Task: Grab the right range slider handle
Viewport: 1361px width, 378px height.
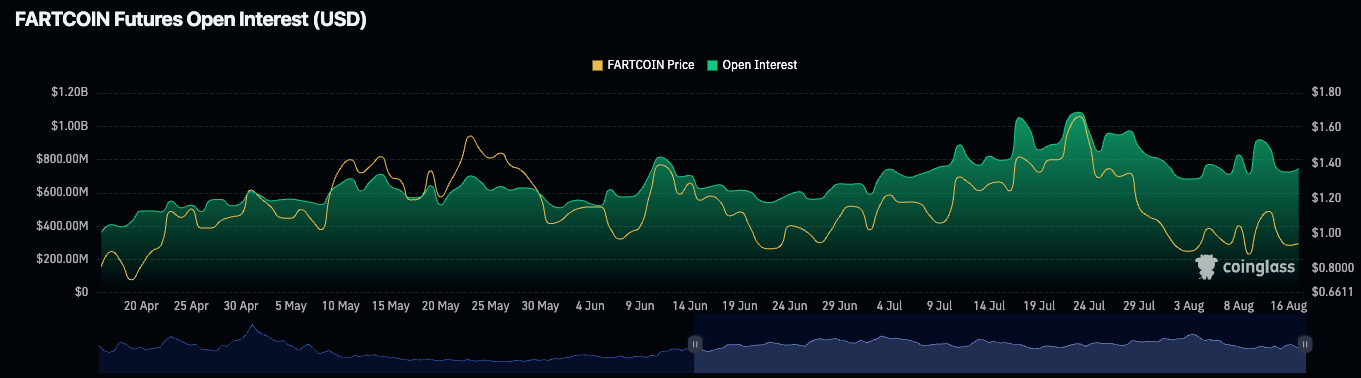Action: tap(1304, 343)
